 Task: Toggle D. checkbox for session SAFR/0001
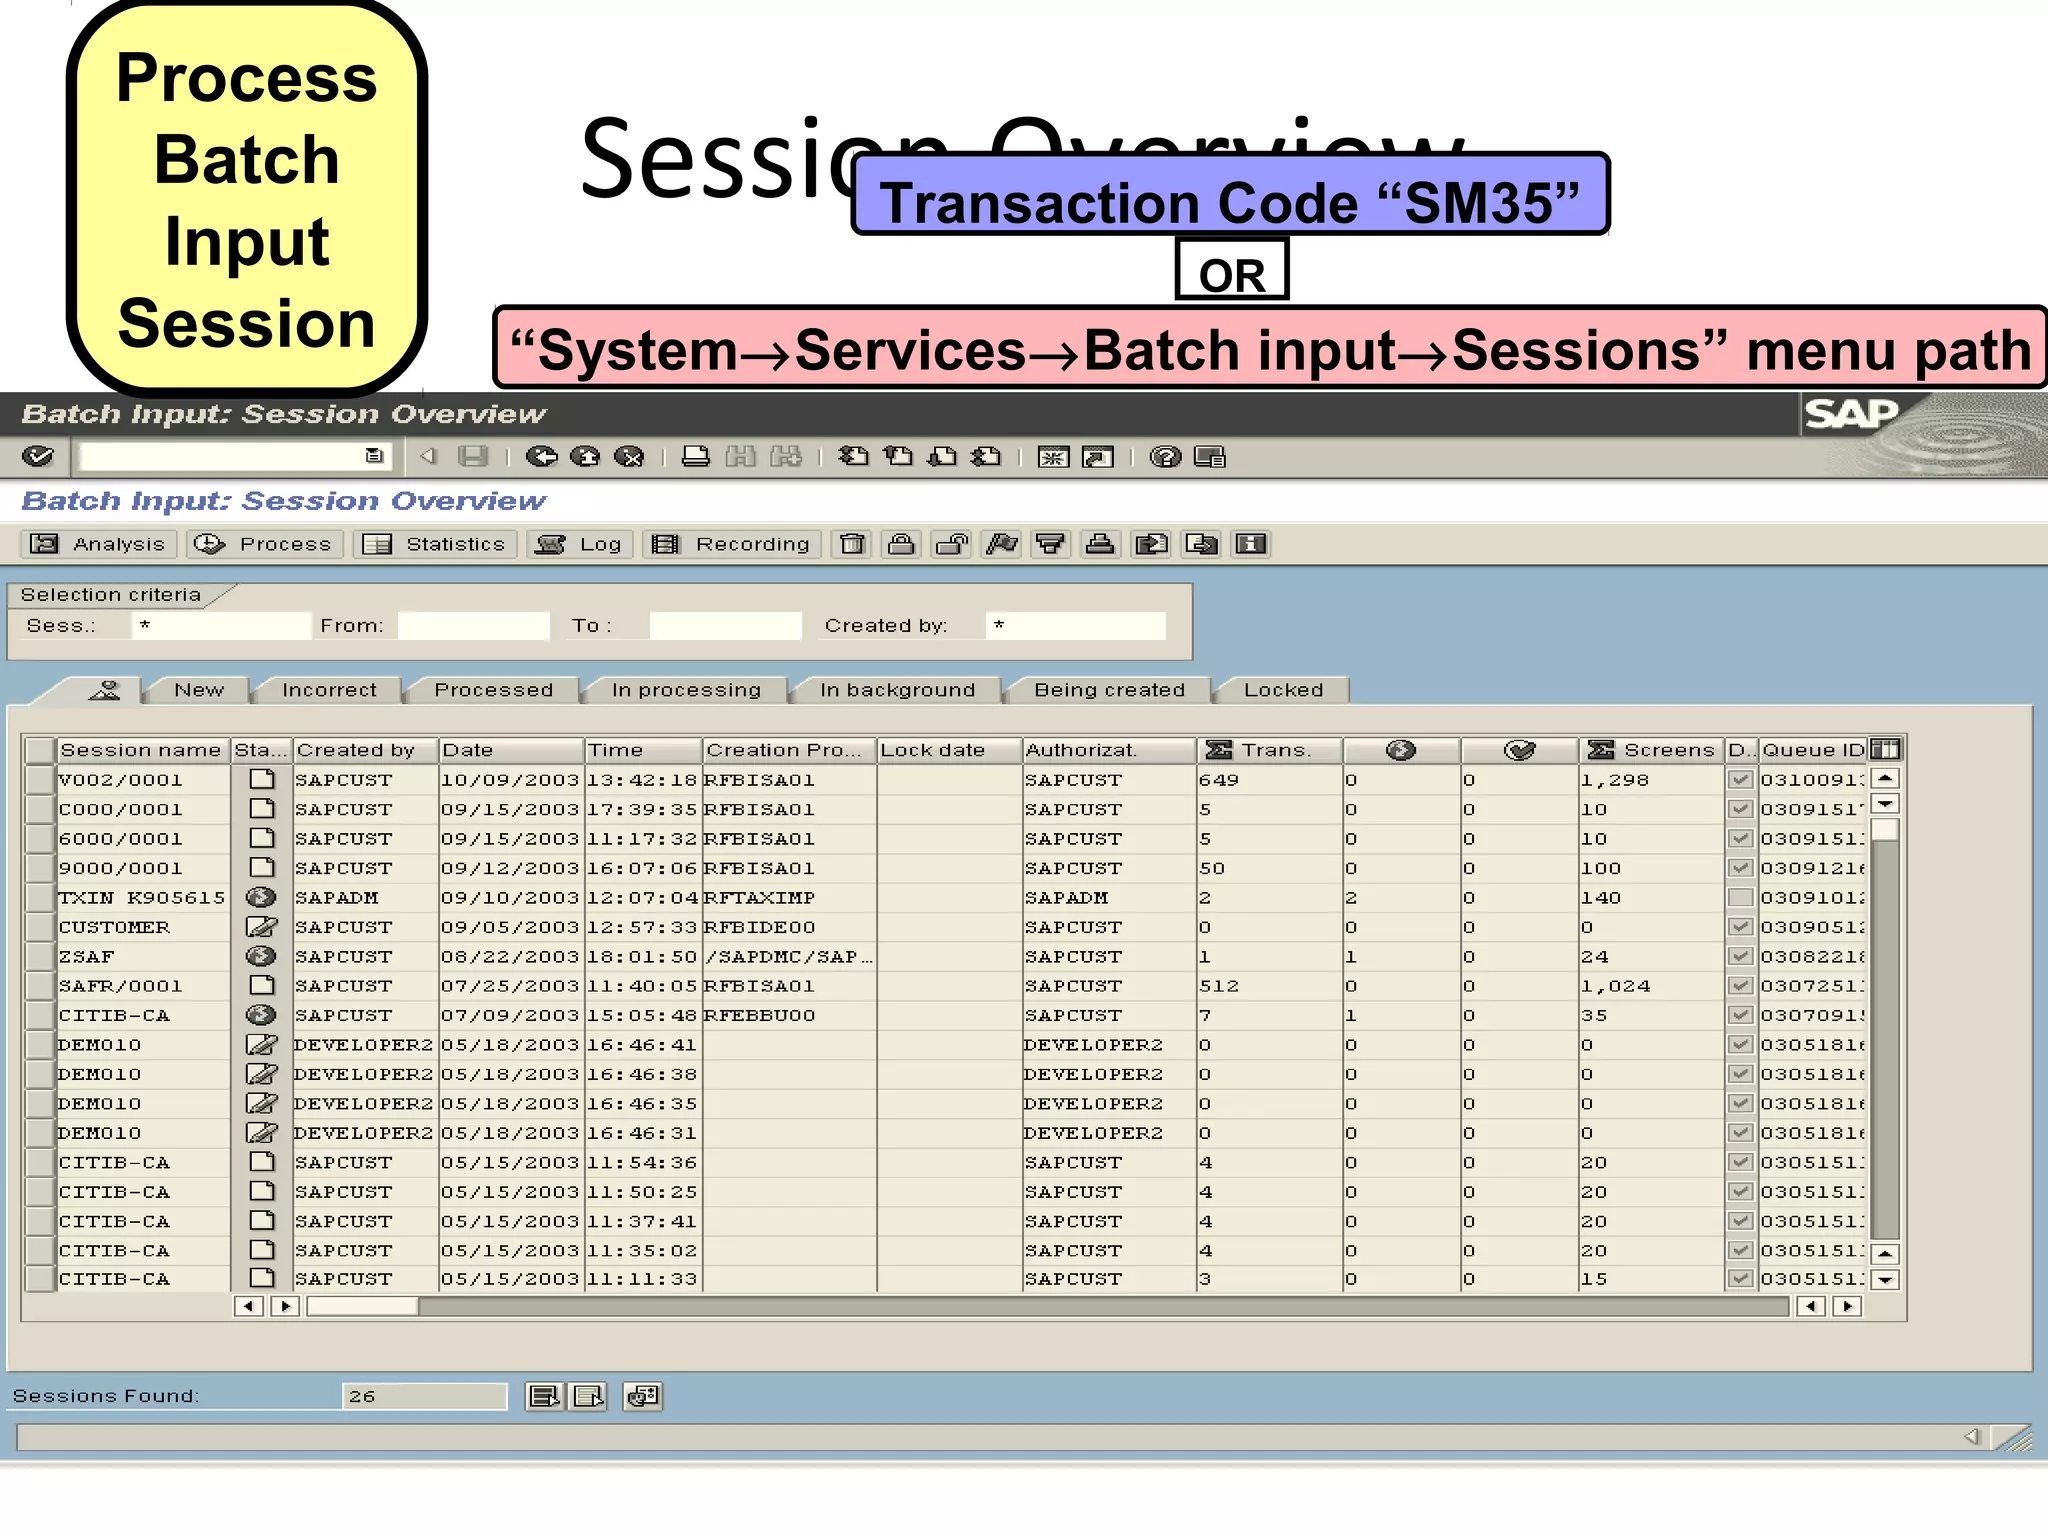point(1741,985)
